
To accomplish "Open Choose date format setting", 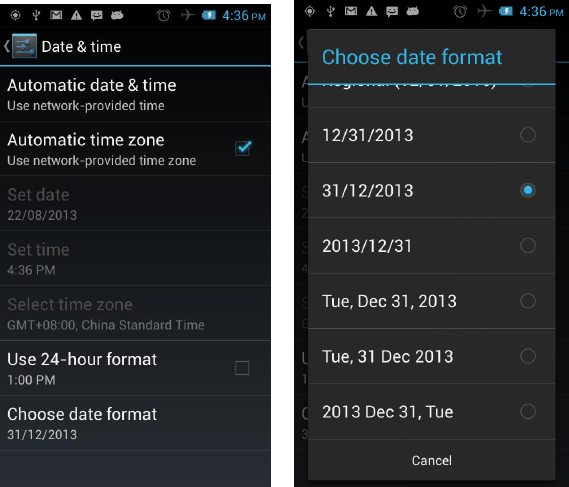I will (135, 423).
